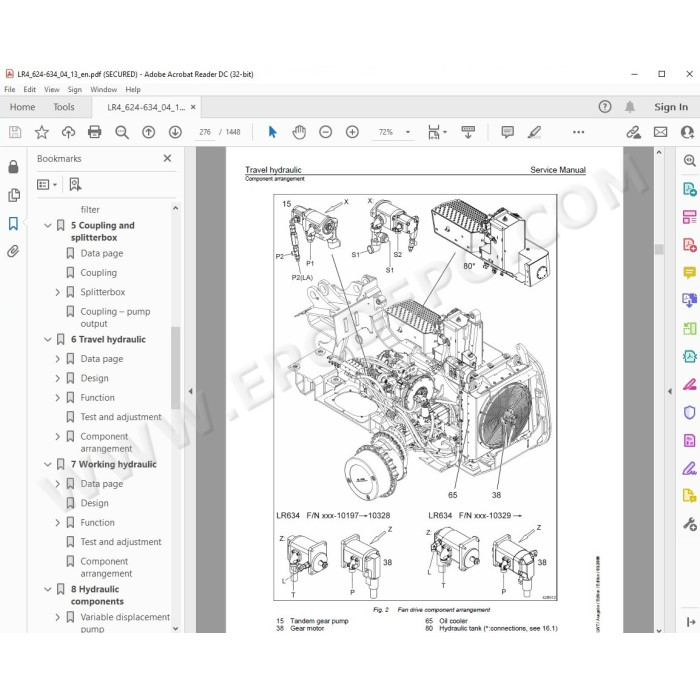Expand Variable displacement pump bookmark
This screenshot has height=700, width=700.
pyautogui.click(x=58, y=617)
